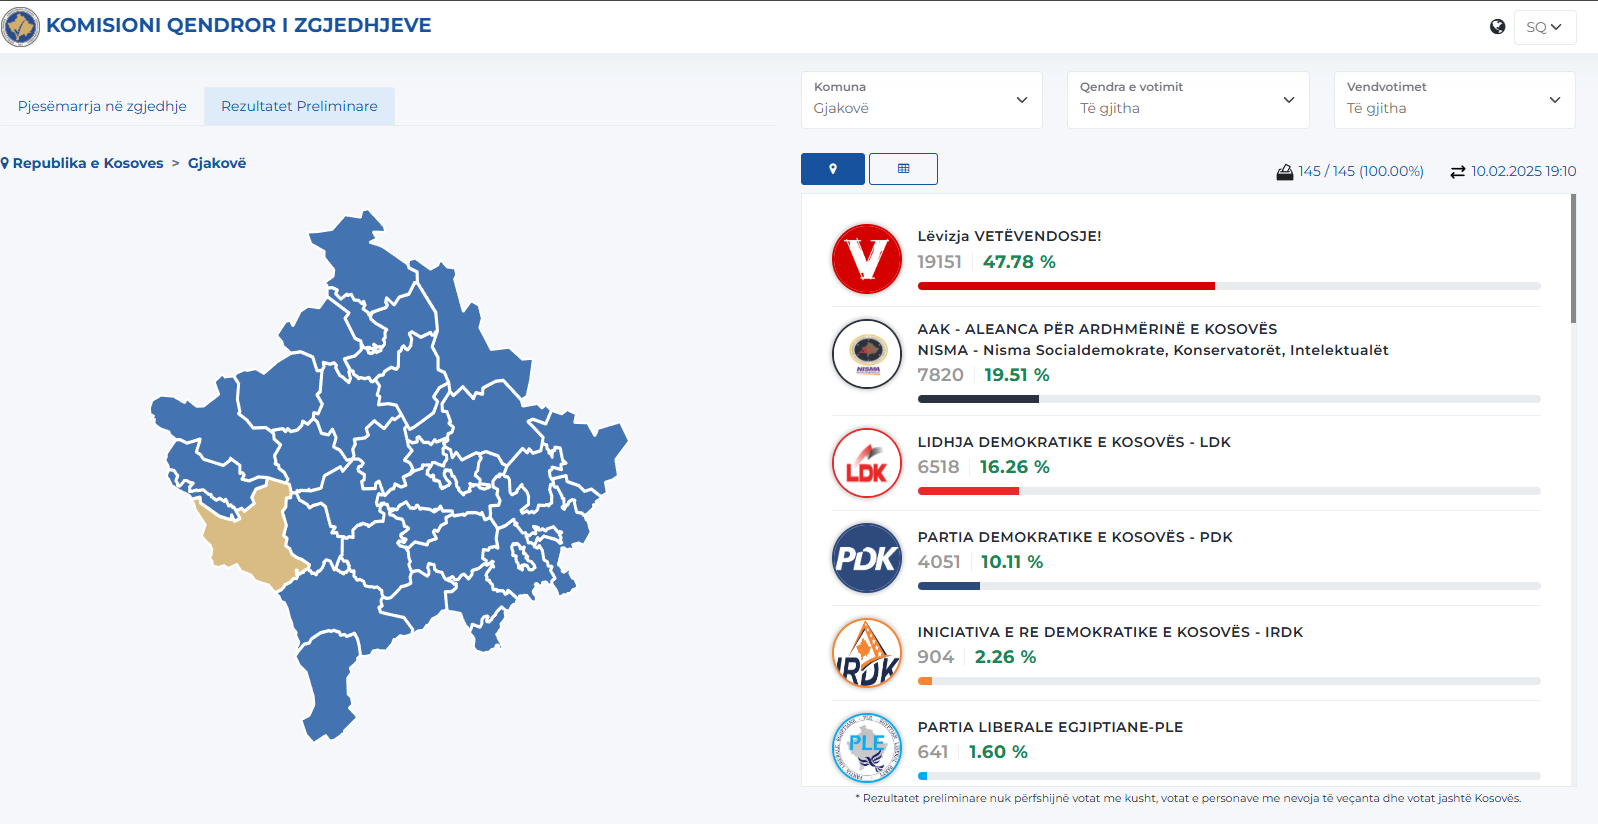Screen dimensions: 1598x824
Task: Click the 904 vote count
Action: tap(935, 657)
